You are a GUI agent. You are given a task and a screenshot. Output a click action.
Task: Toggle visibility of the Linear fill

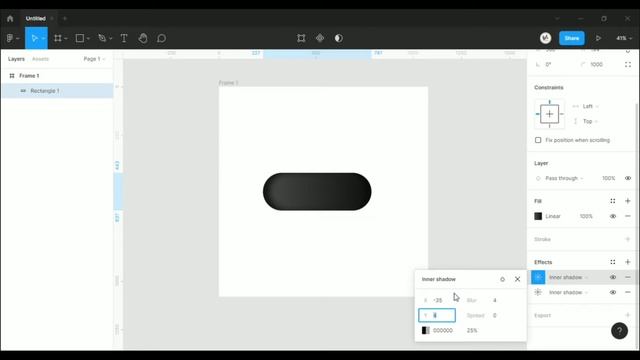pos(613,216)
